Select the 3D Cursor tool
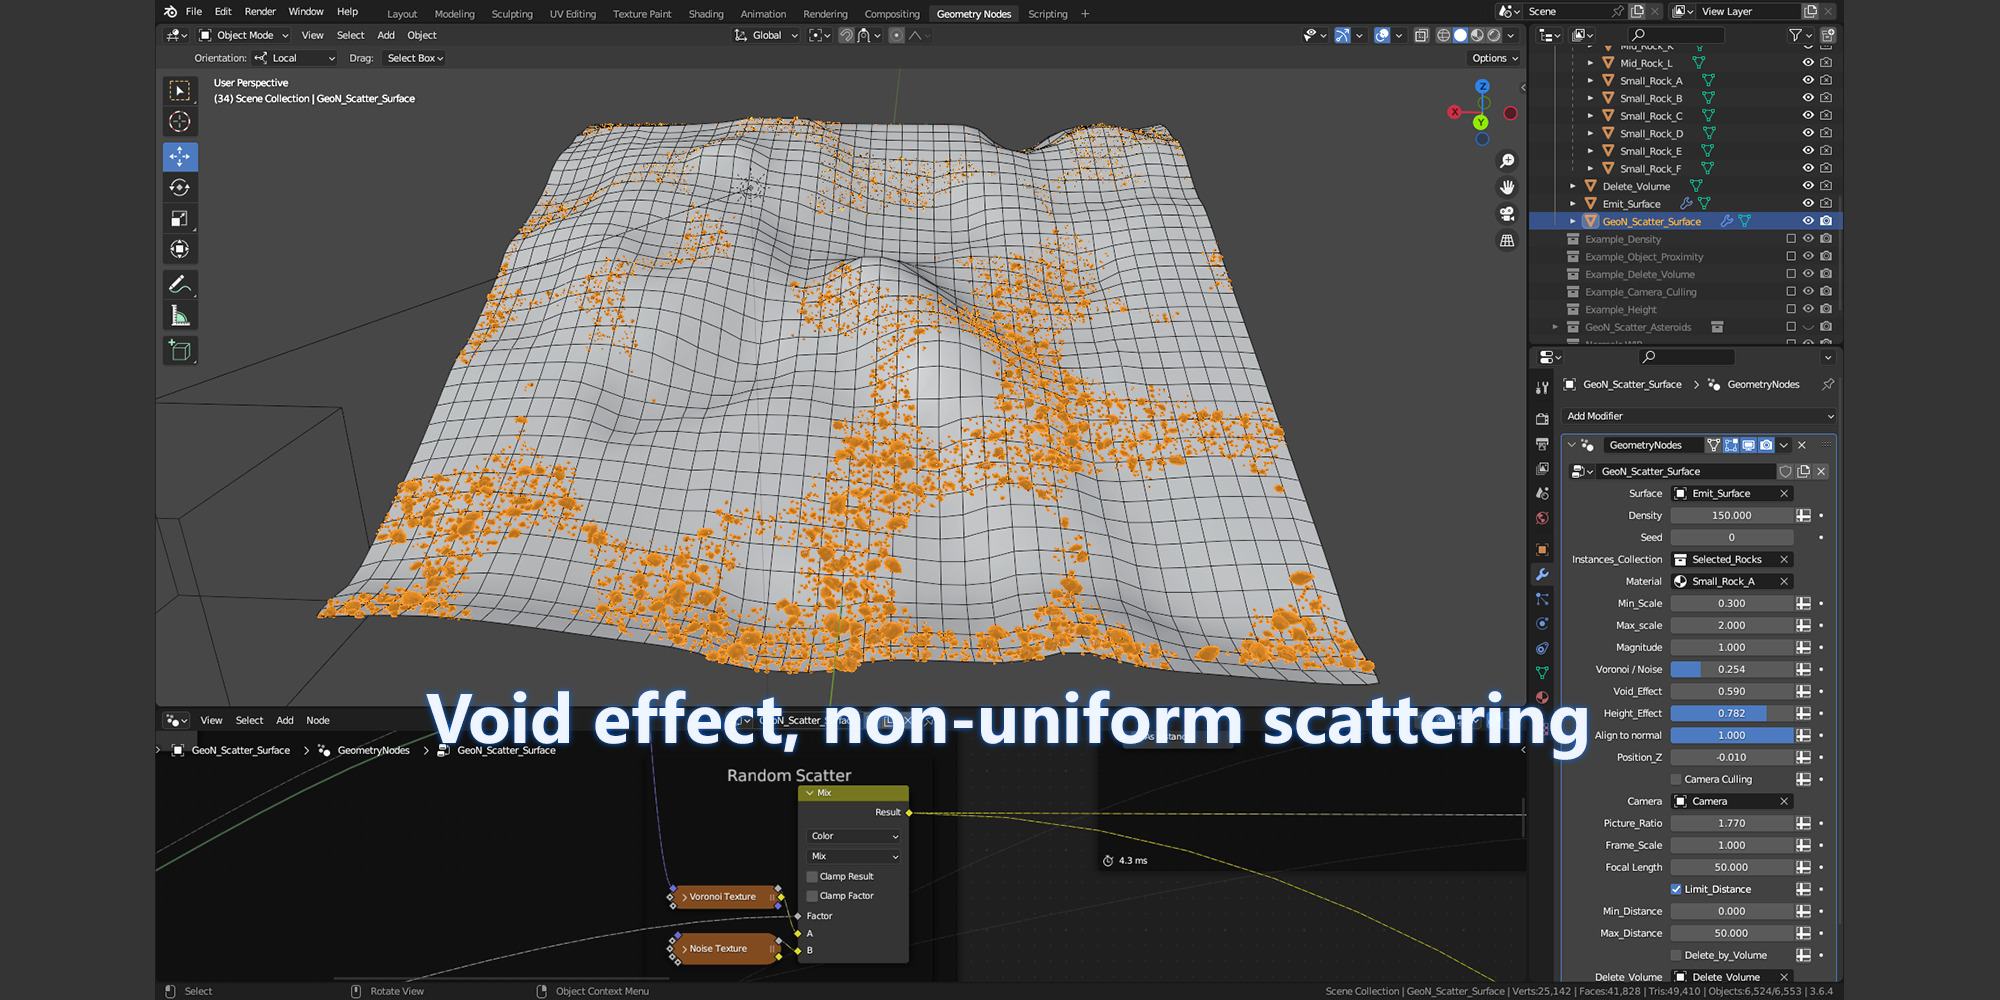Viewport: 2000px width, 1000px height. pos(180,122)
